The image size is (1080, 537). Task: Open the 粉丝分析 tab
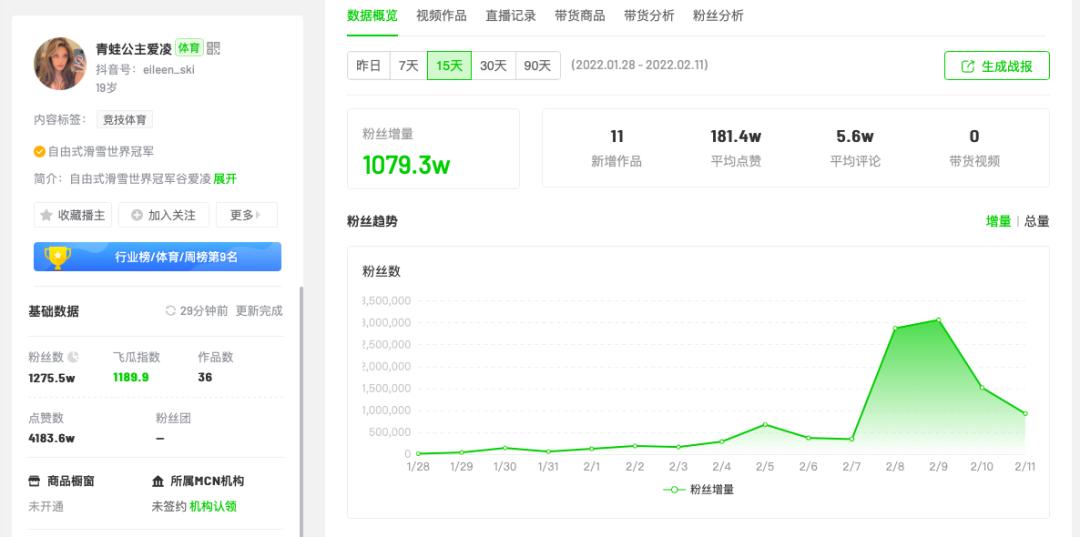pos(718,16)
